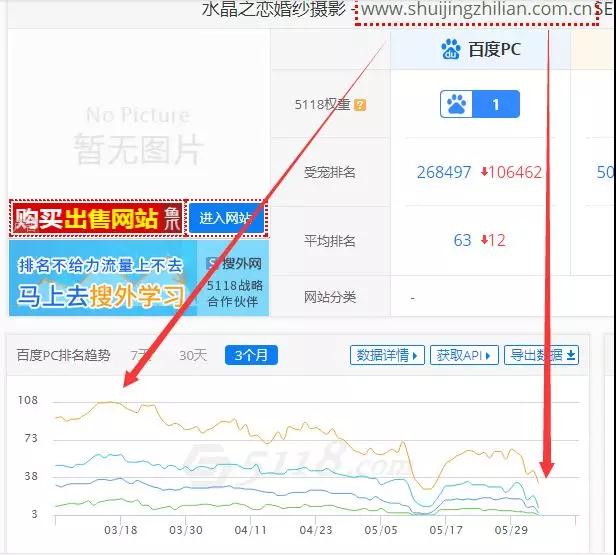The height and width of the screenshot is (555, 616).
Task: Click the 平均排名 value 63
Action: coord(462,240)
